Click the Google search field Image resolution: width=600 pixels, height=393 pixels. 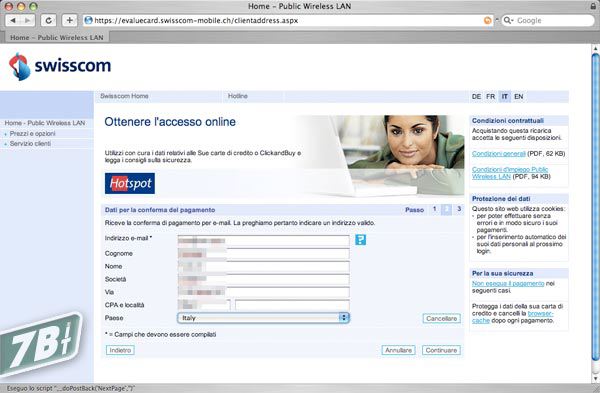tap(548, 20)
